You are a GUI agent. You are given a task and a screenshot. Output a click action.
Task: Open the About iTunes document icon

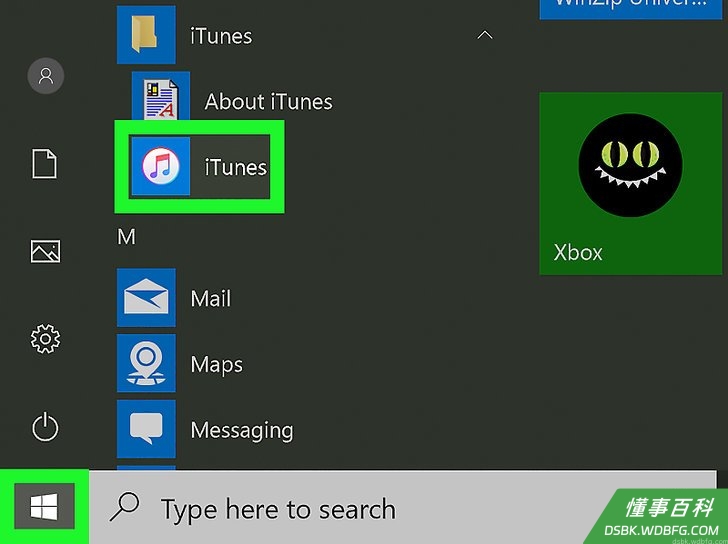point(161,97)
